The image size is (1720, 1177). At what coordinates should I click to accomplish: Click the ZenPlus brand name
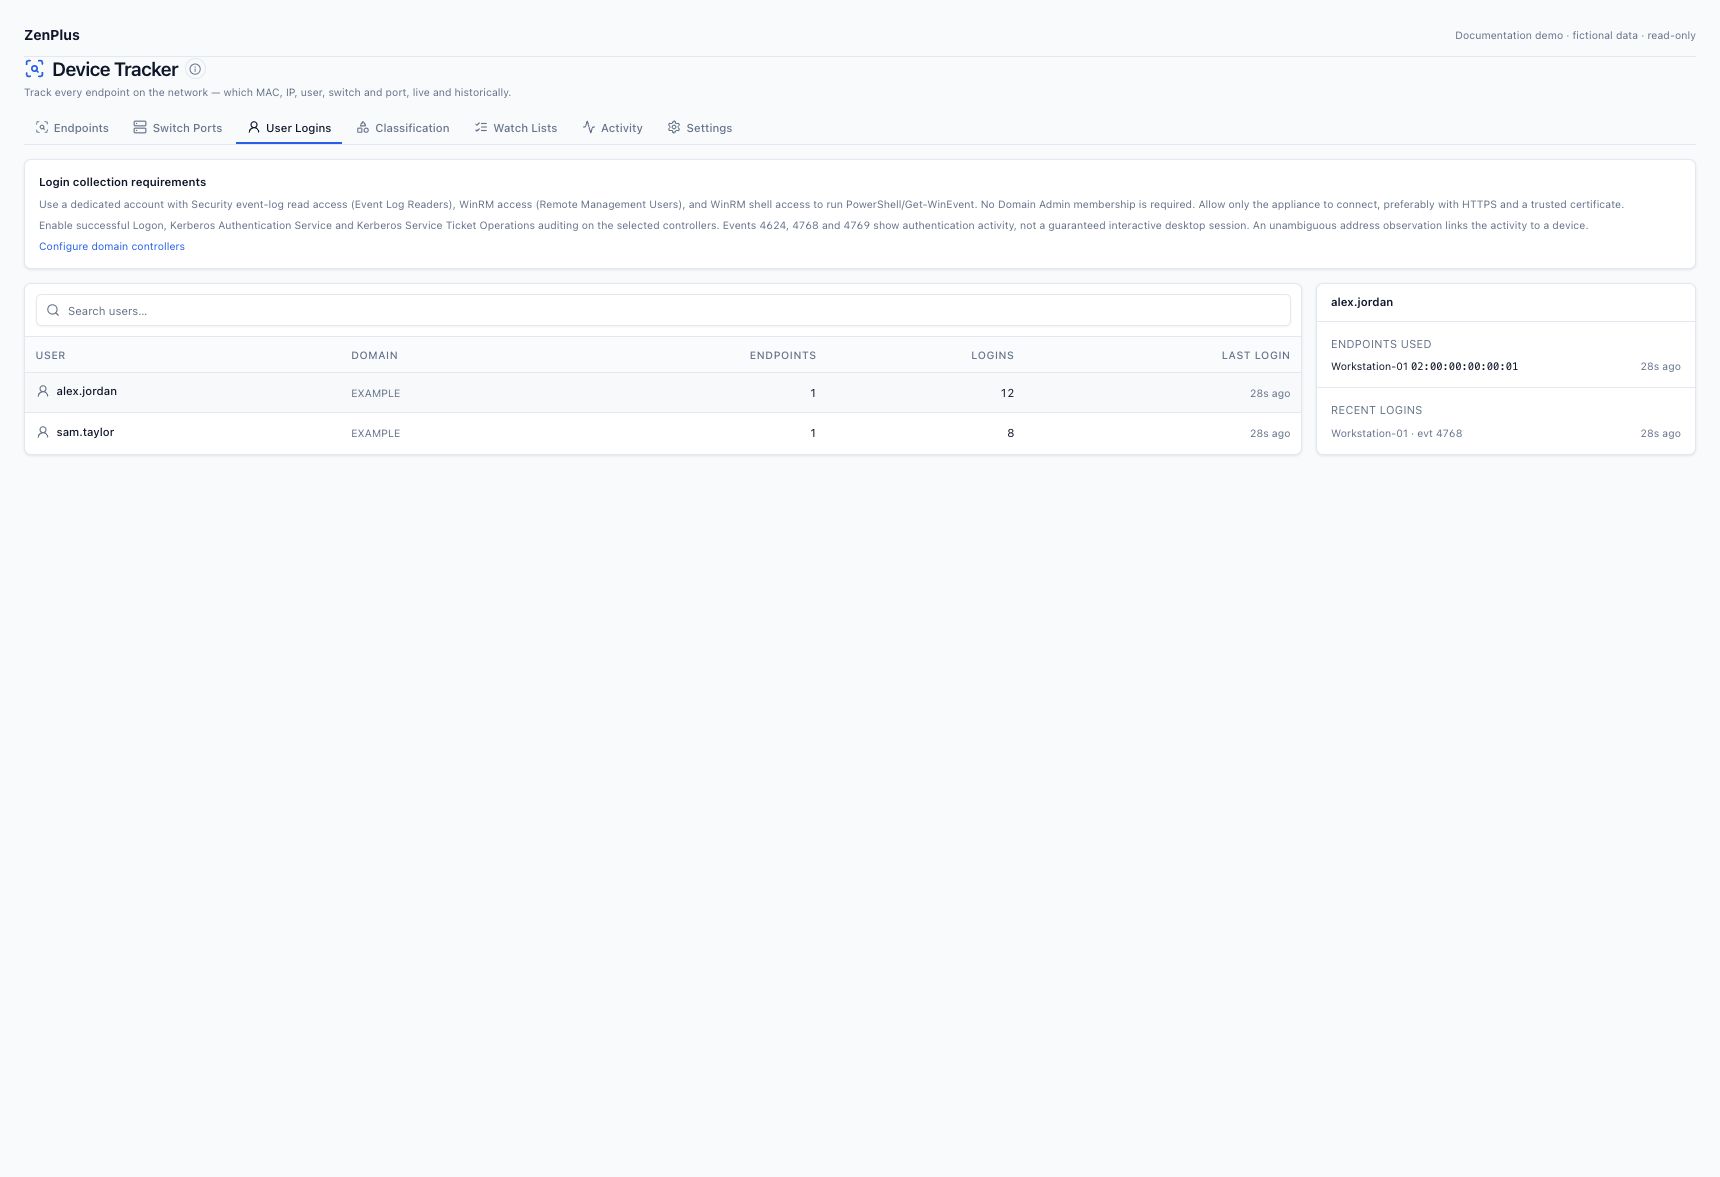[x=52, y=35]
